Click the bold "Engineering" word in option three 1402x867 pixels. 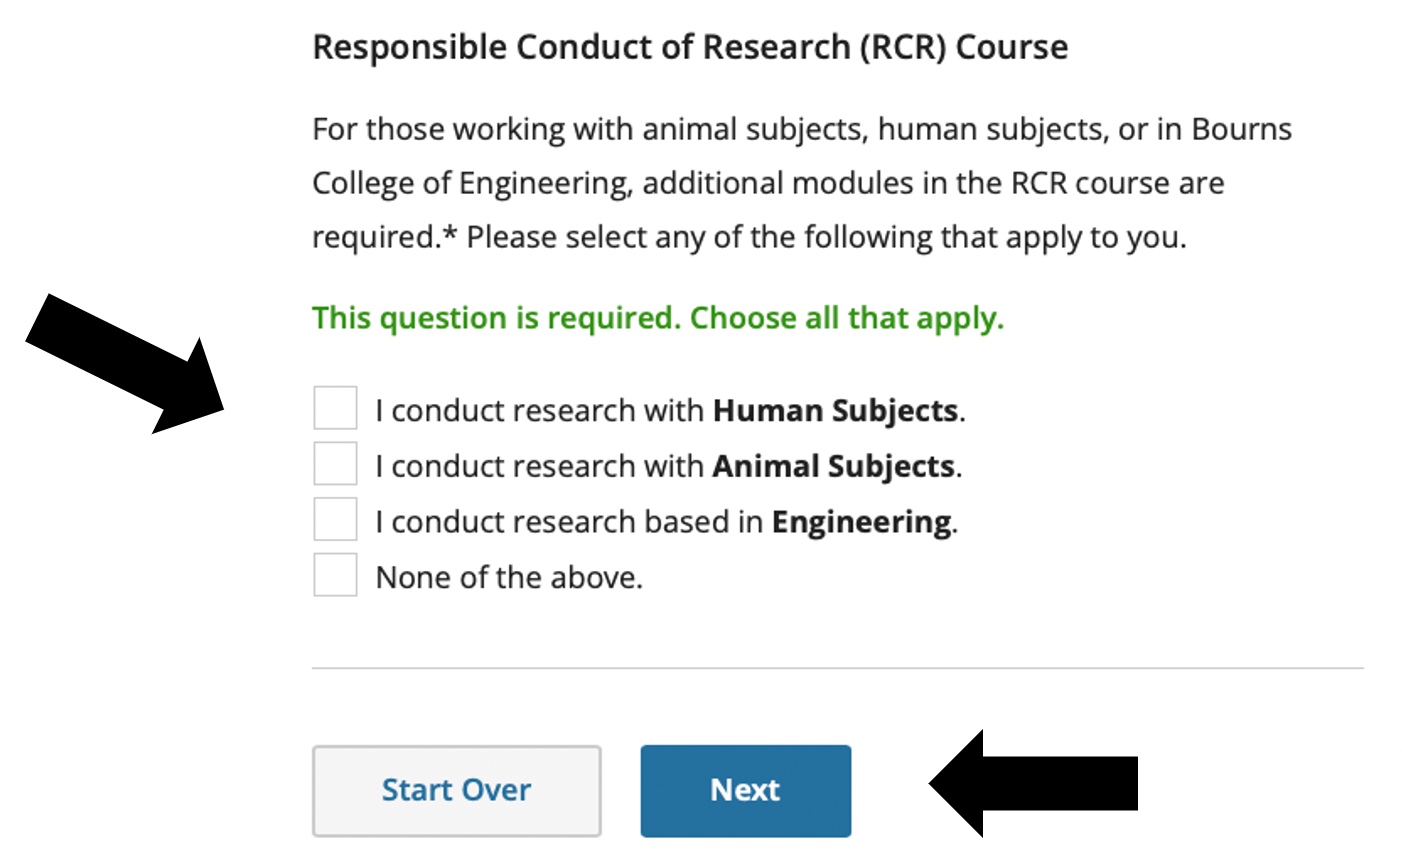861,522
